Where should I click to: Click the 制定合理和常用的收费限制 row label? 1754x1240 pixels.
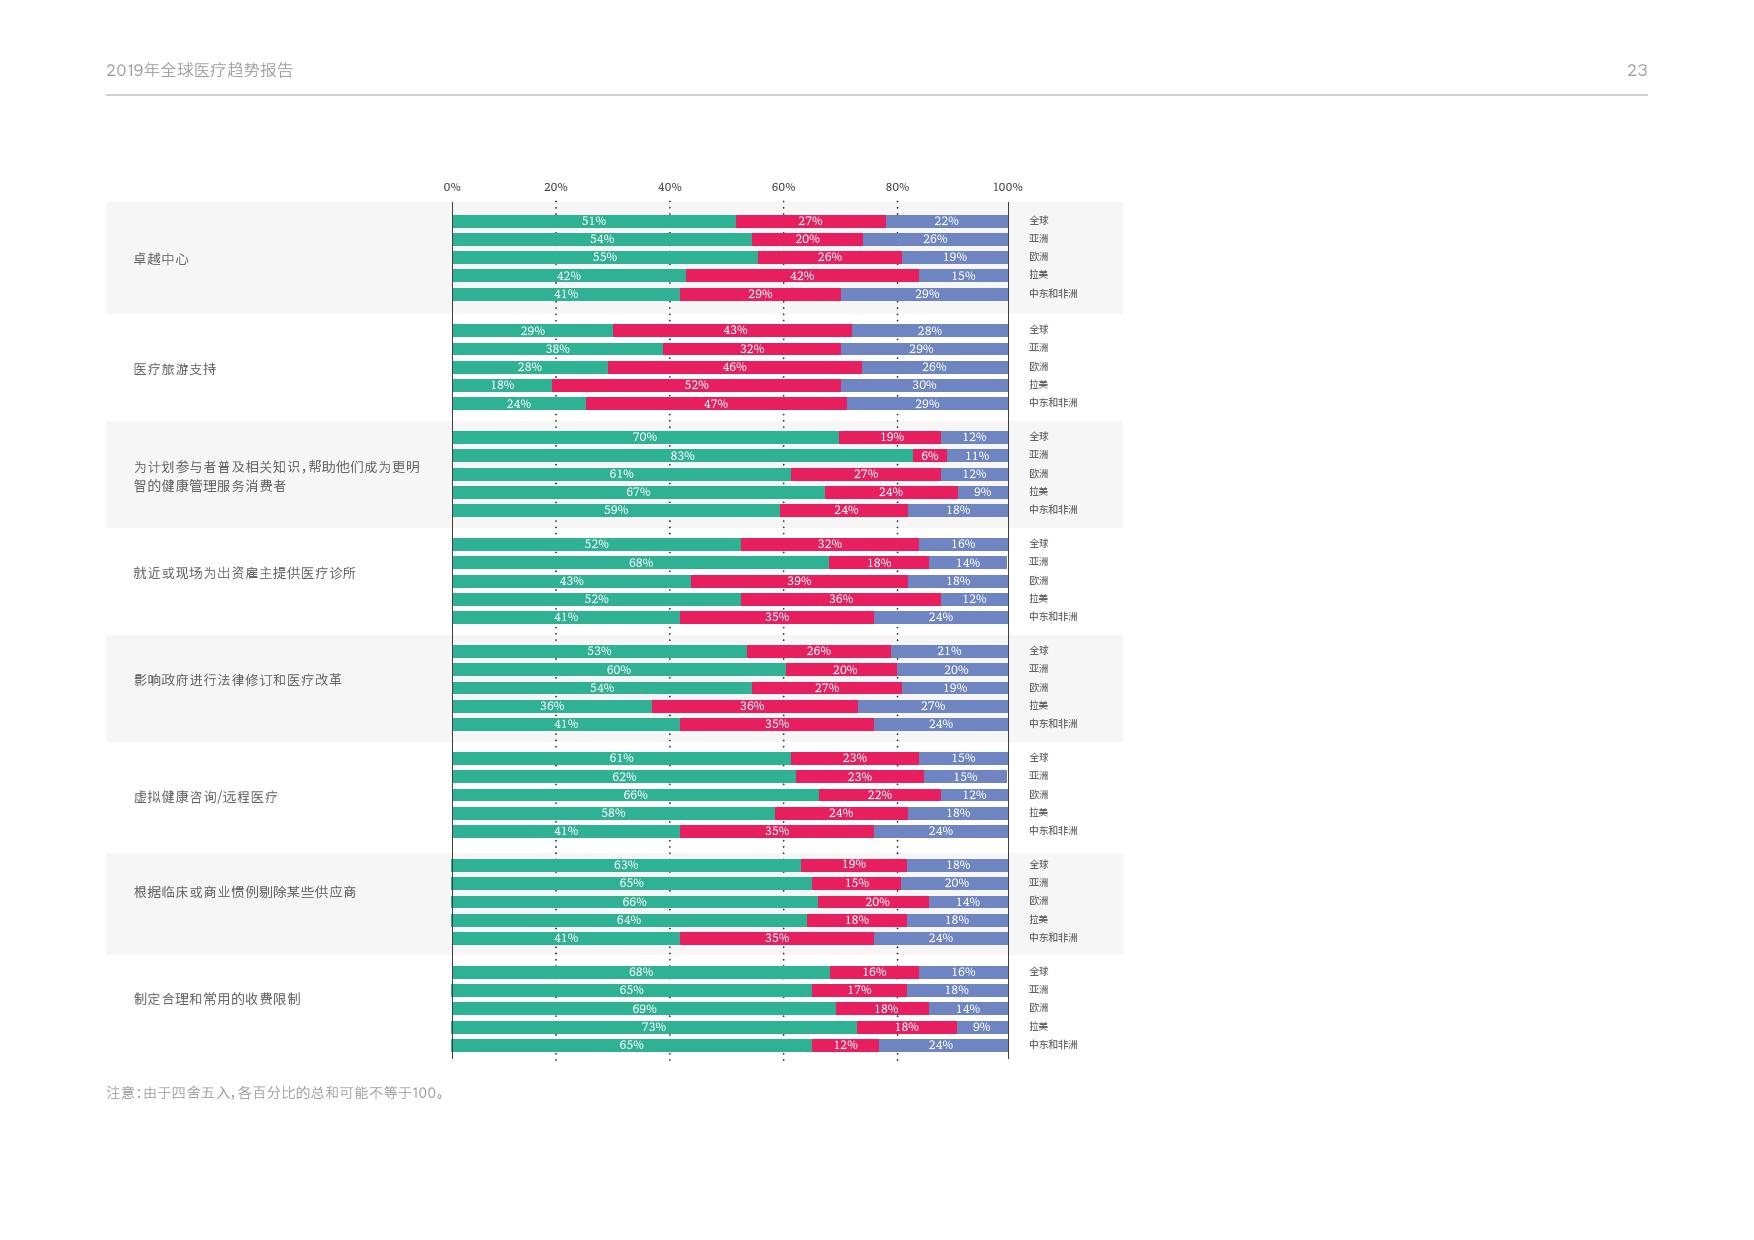[x=217, y=999]
